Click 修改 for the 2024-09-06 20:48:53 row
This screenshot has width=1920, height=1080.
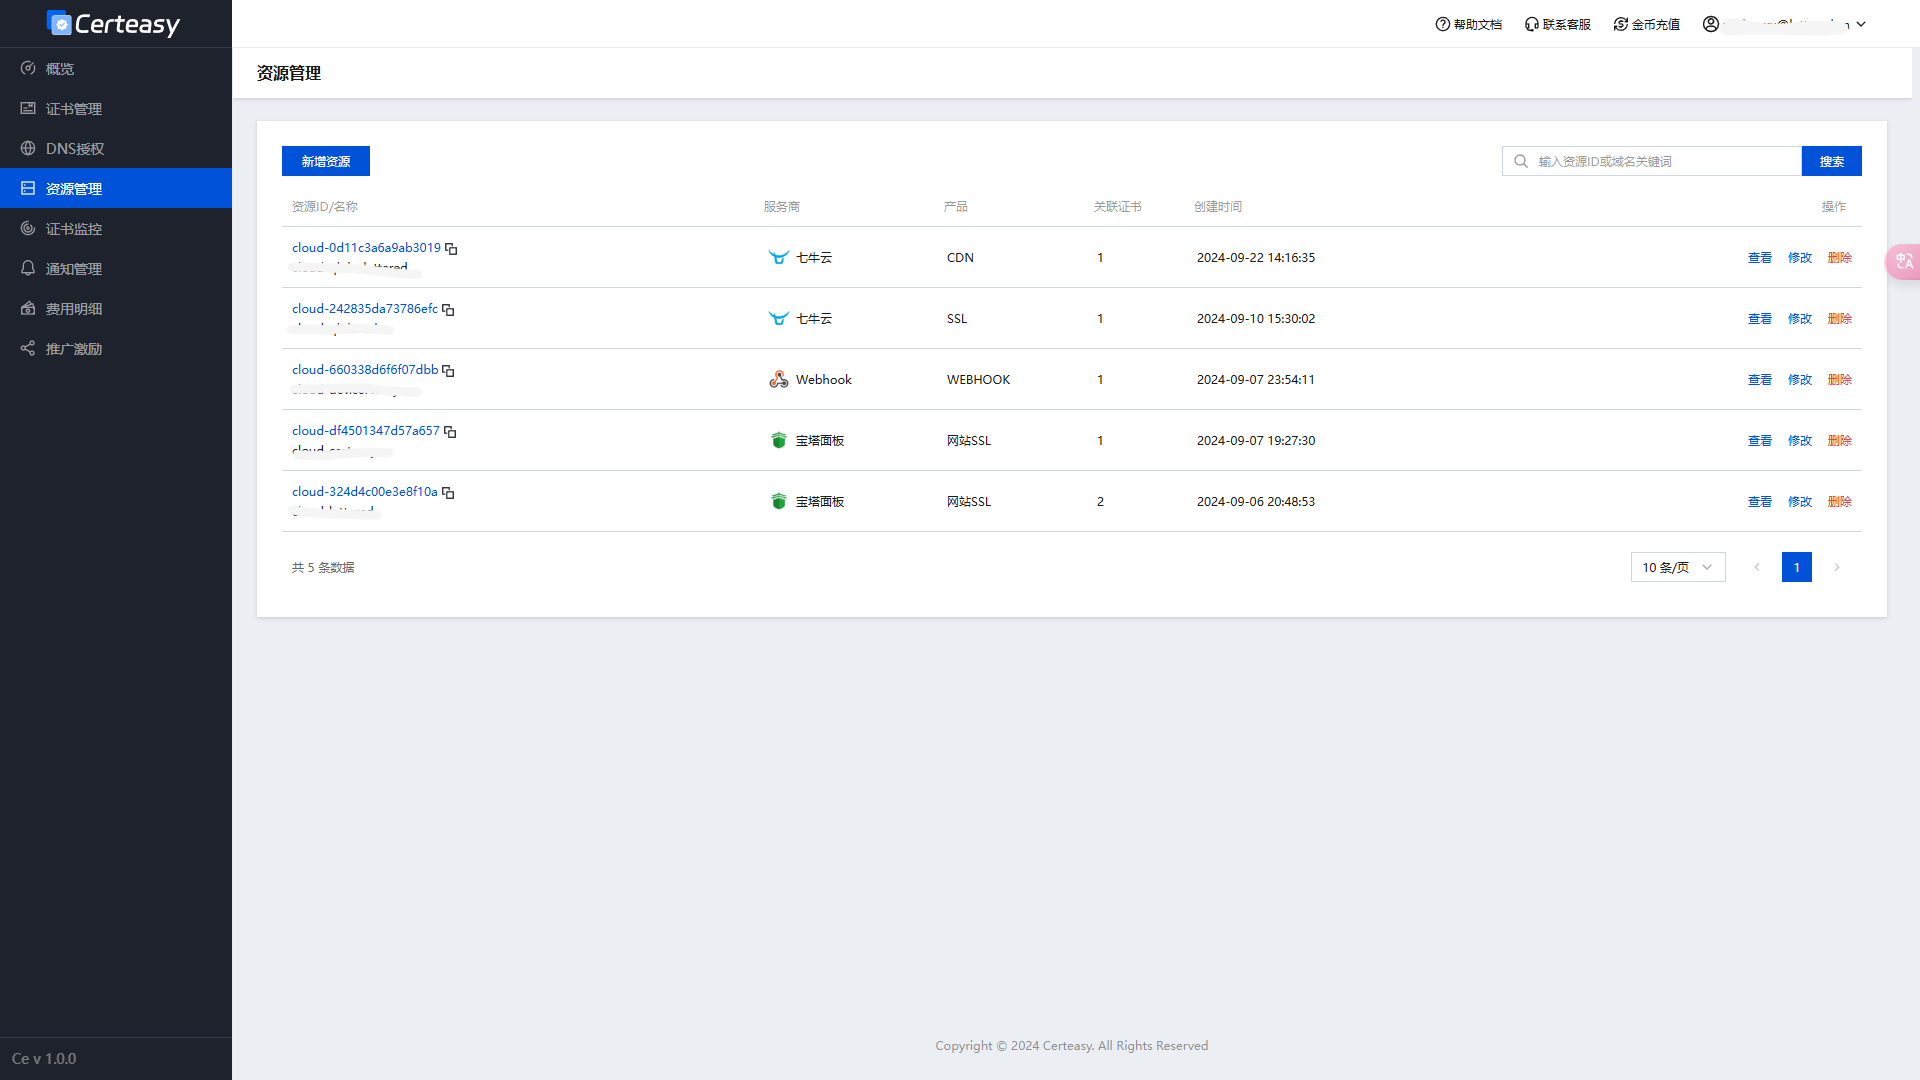point(1800,501)
